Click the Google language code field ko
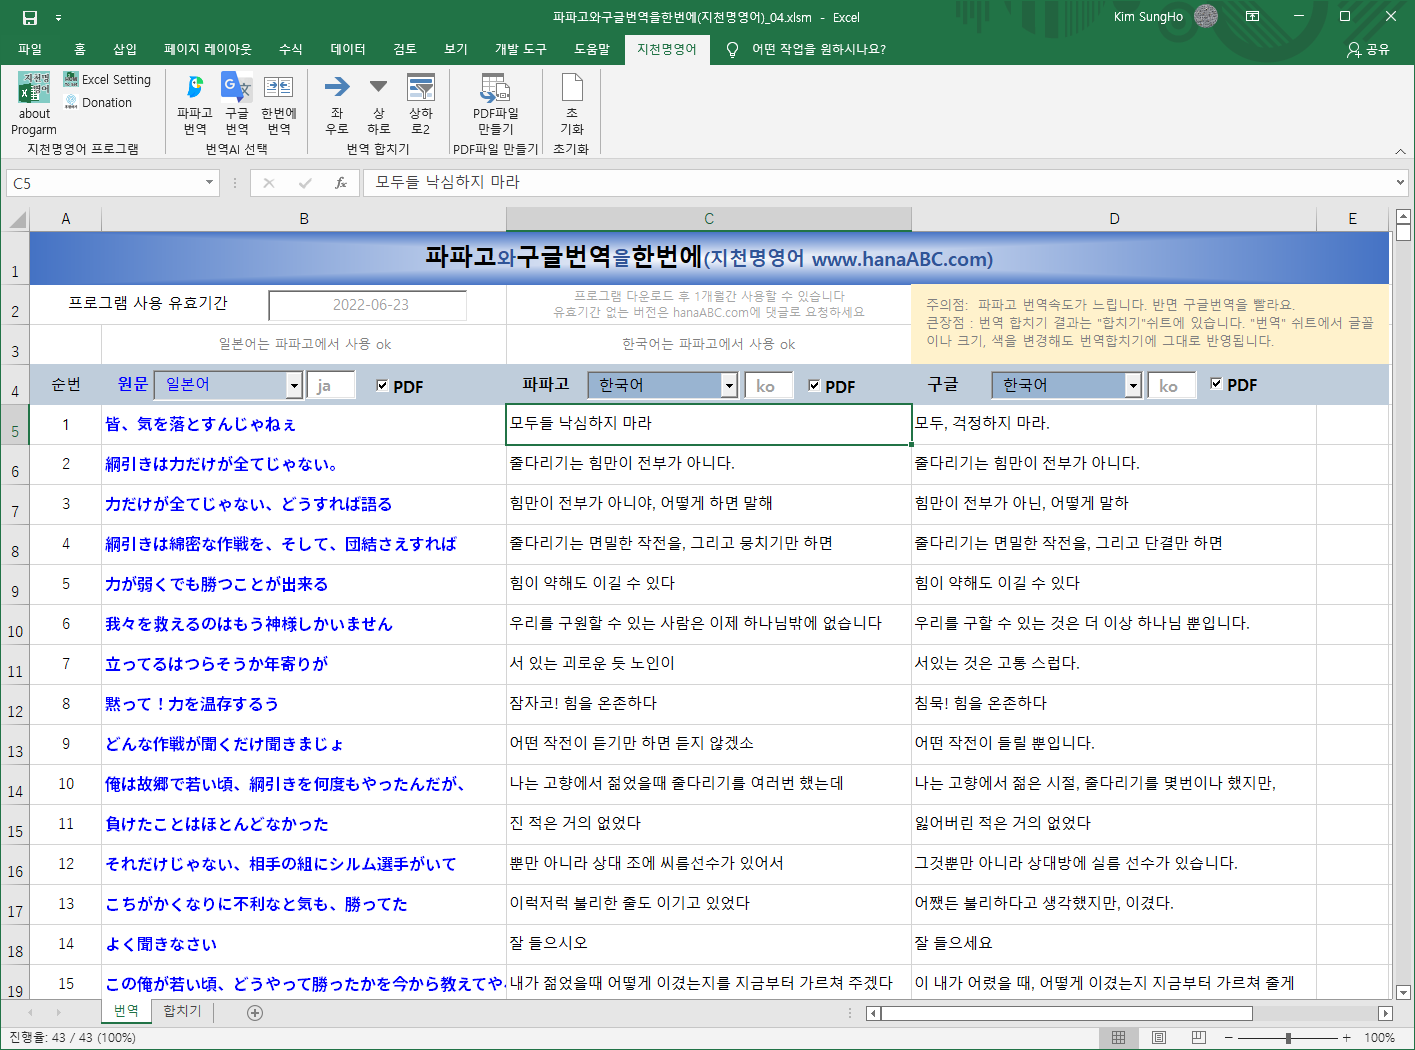The width and height of the screenshot is (1415, 1050). point(1172,385)
